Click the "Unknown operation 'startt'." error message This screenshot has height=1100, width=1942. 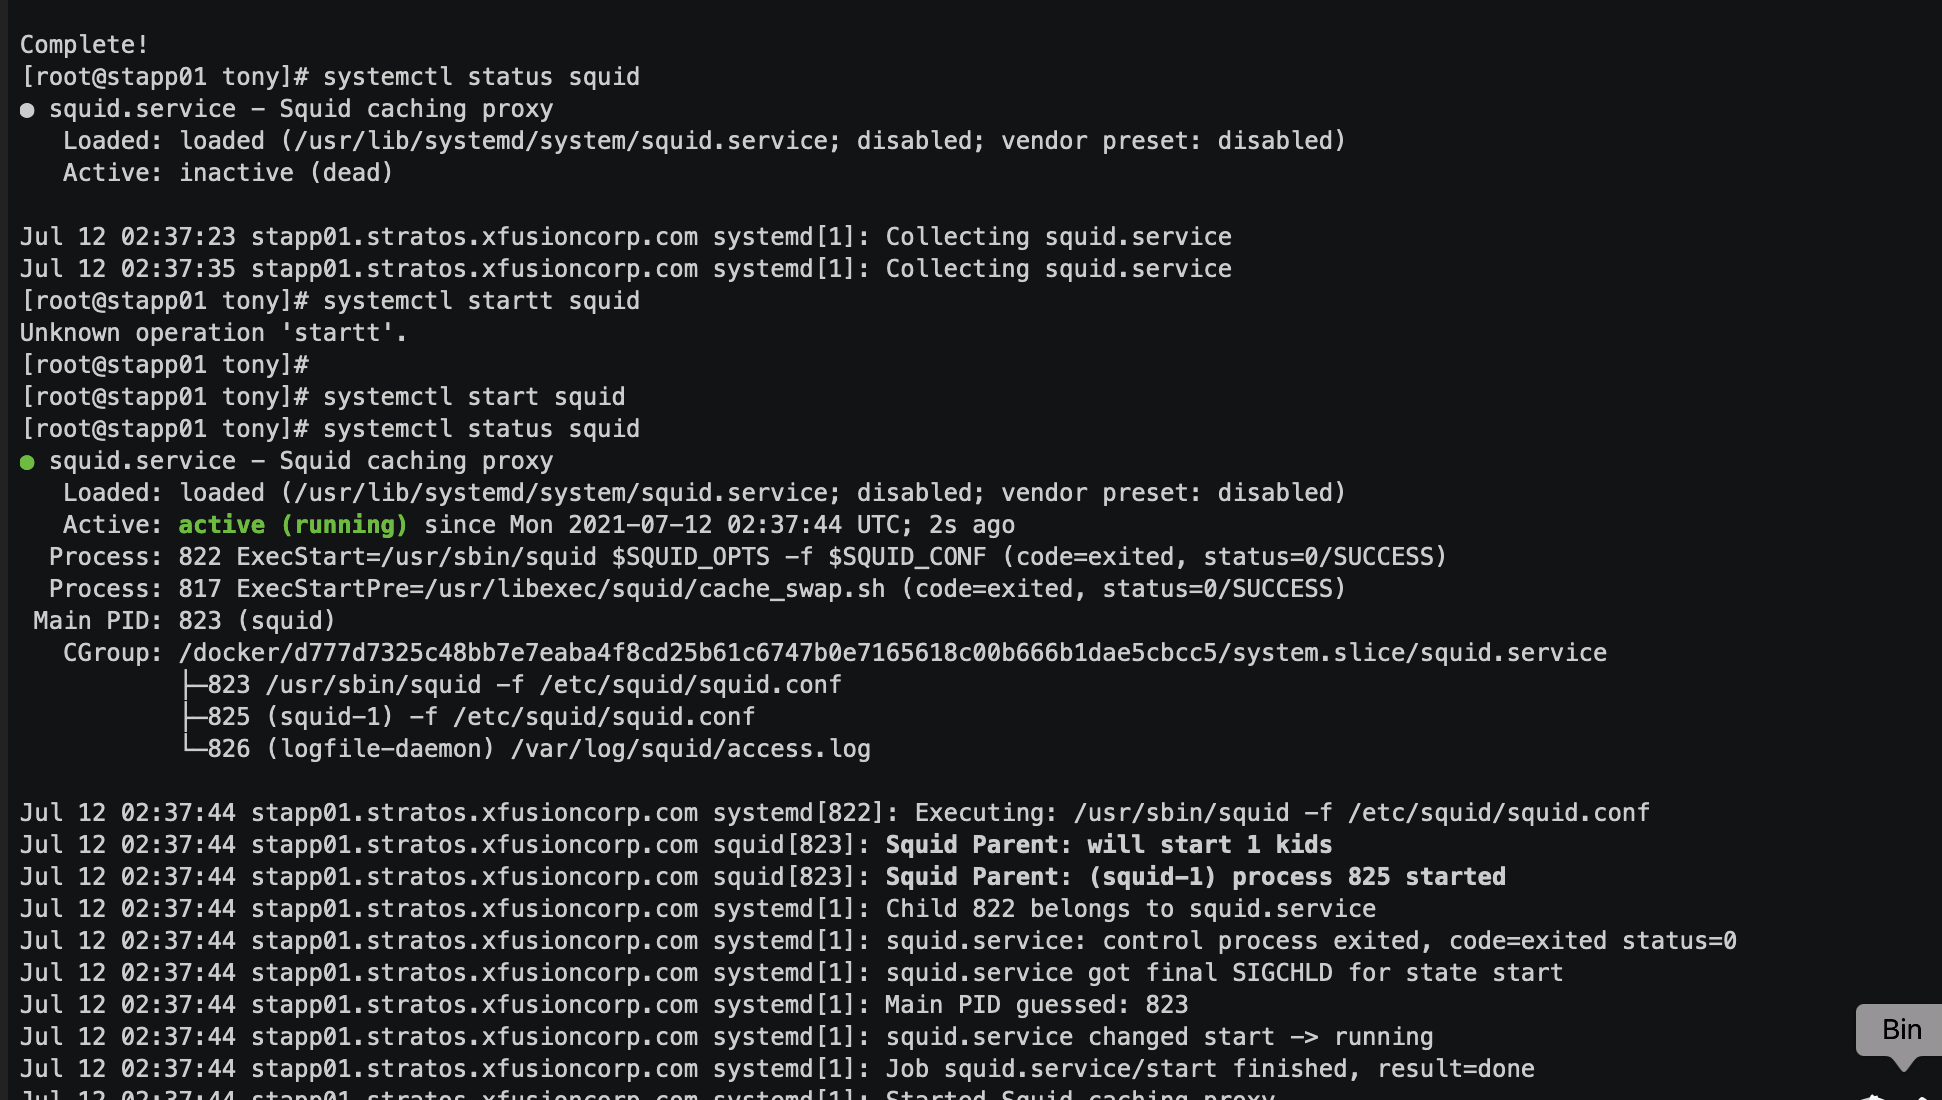pyautogui.click(x=214, y=333)
